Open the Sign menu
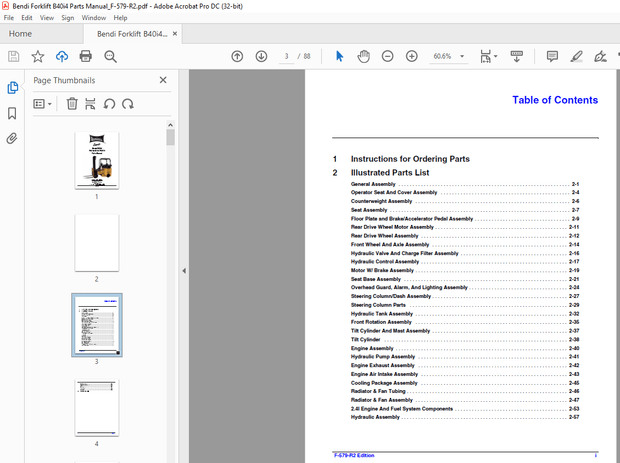This screenshot has width=620, height=463. (68, 18)
